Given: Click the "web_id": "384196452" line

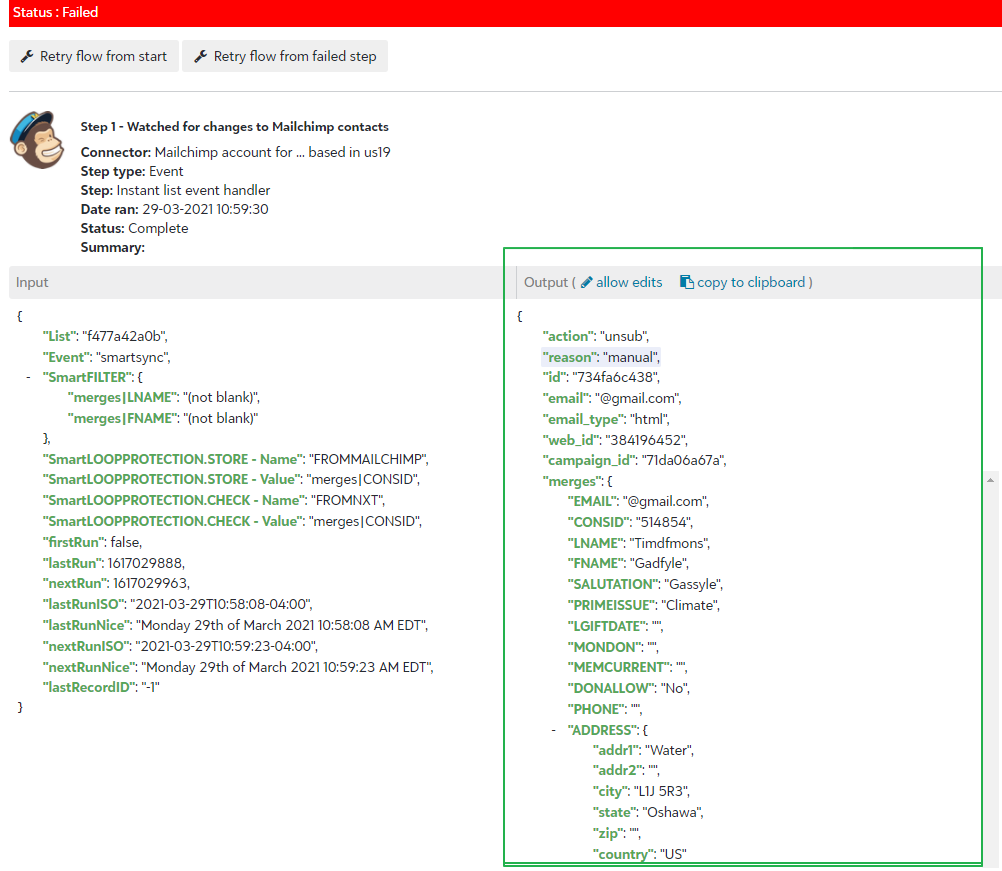Looking at the screenshot, I should pos(615,440).
